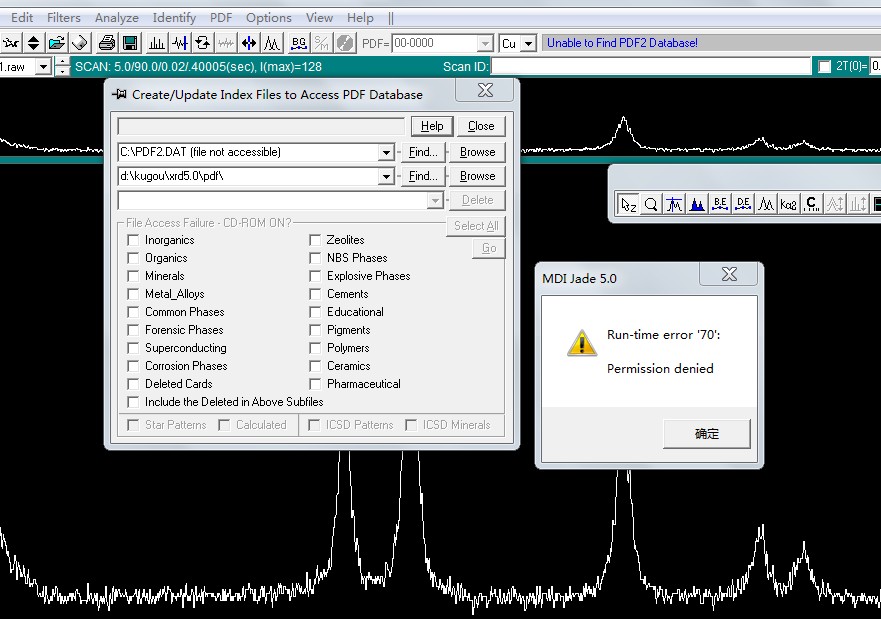Open the d:\kugou\xrd5.0\pdf\ folder dropdown
Screen dimensions: 881x619
pyautogui.click(x=386, y=177)
